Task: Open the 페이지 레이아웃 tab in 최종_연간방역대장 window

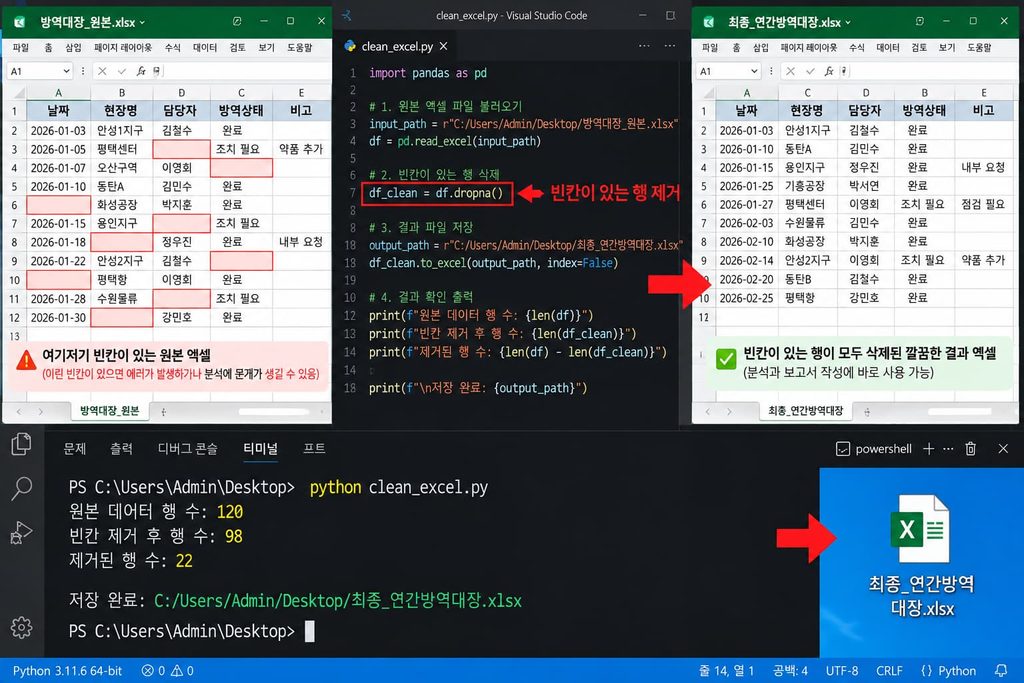Action: pyautogui.click(x=808, y=48)
